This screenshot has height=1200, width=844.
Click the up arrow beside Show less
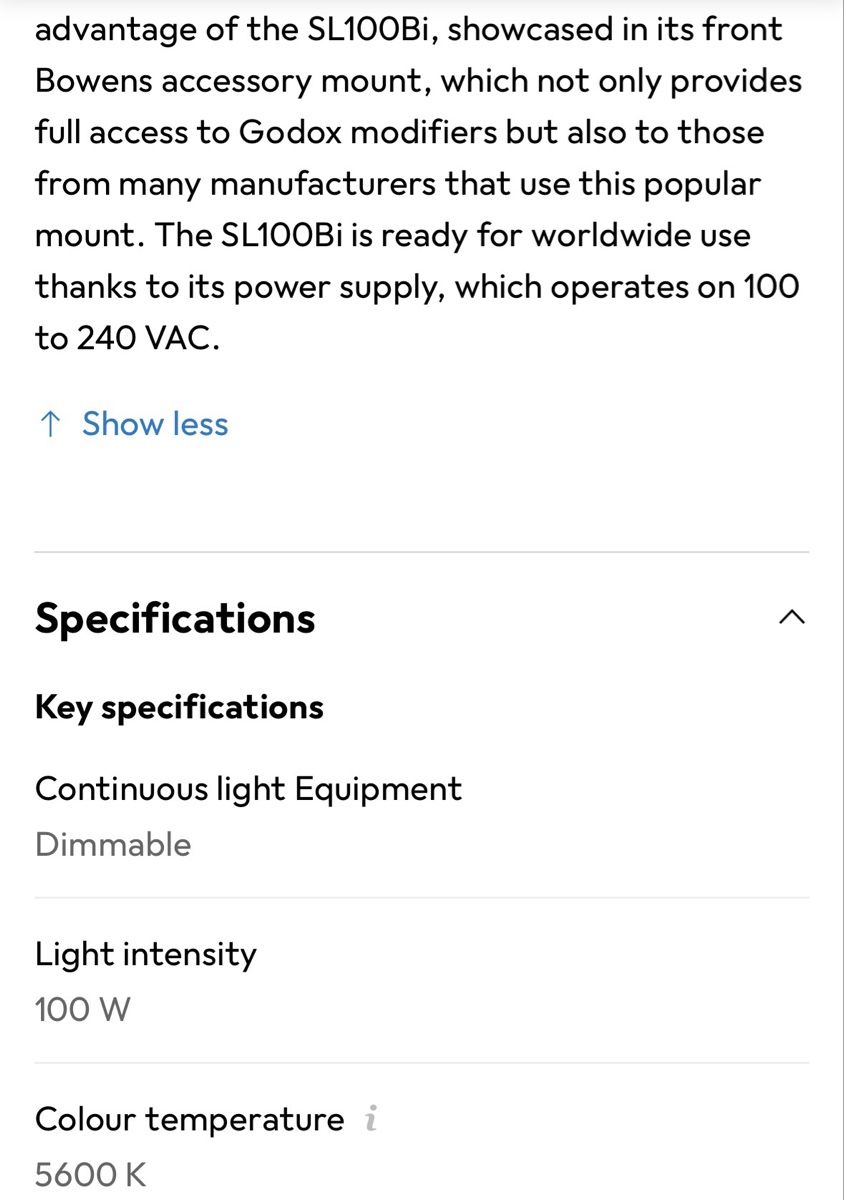tap(48, 425)
